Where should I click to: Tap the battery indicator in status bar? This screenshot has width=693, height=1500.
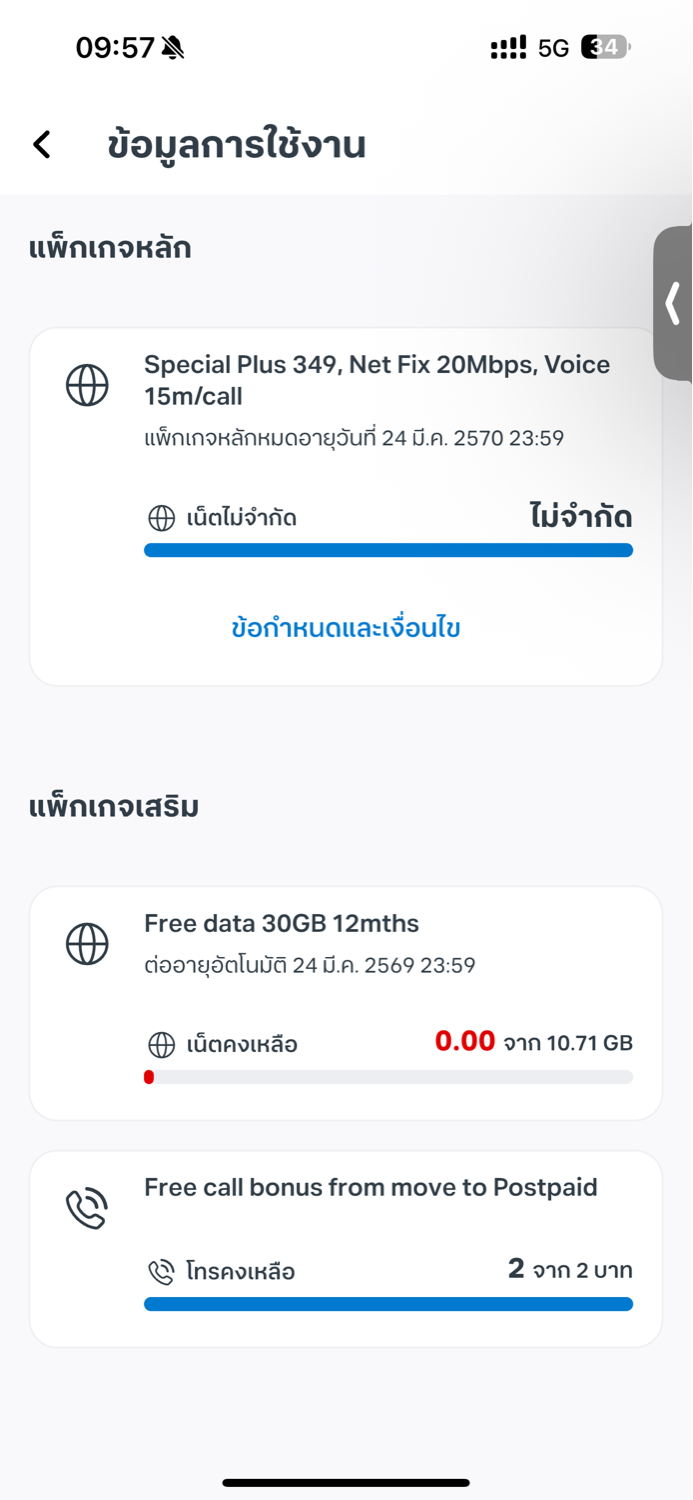[605, 47]
